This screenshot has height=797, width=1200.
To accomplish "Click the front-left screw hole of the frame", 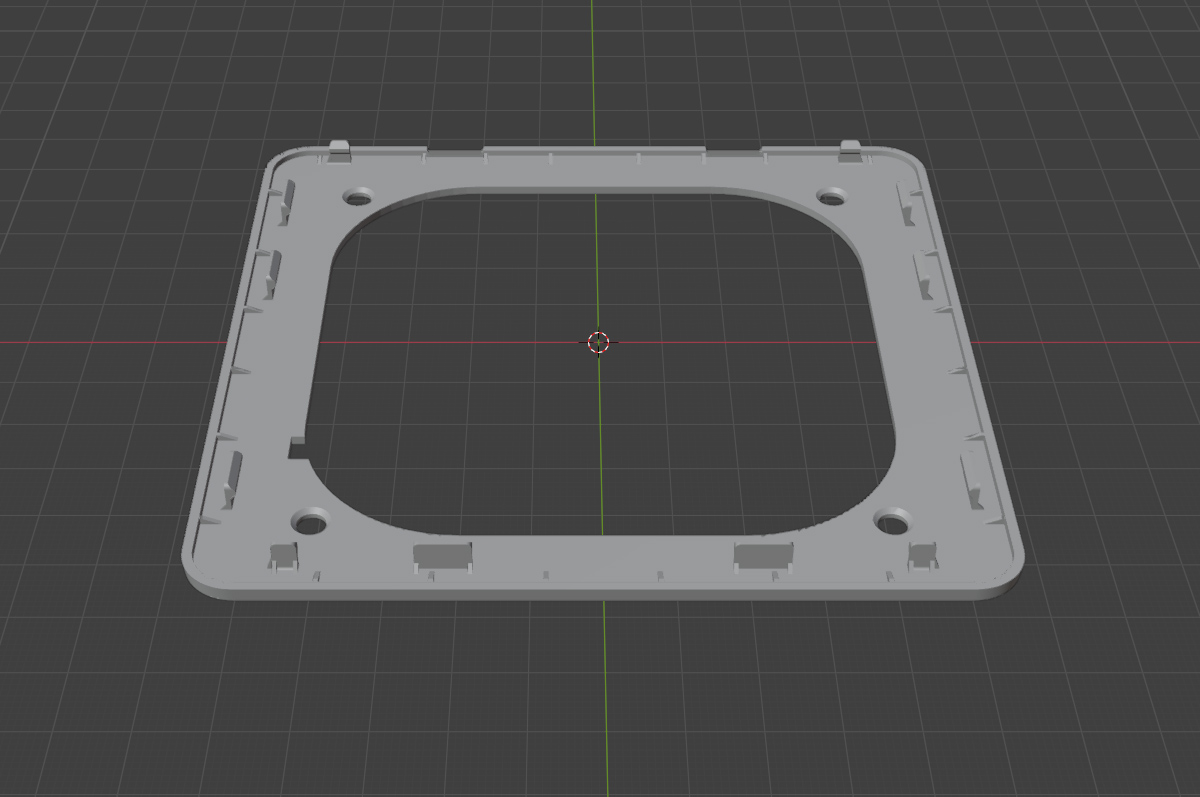I will pos(310,521).
